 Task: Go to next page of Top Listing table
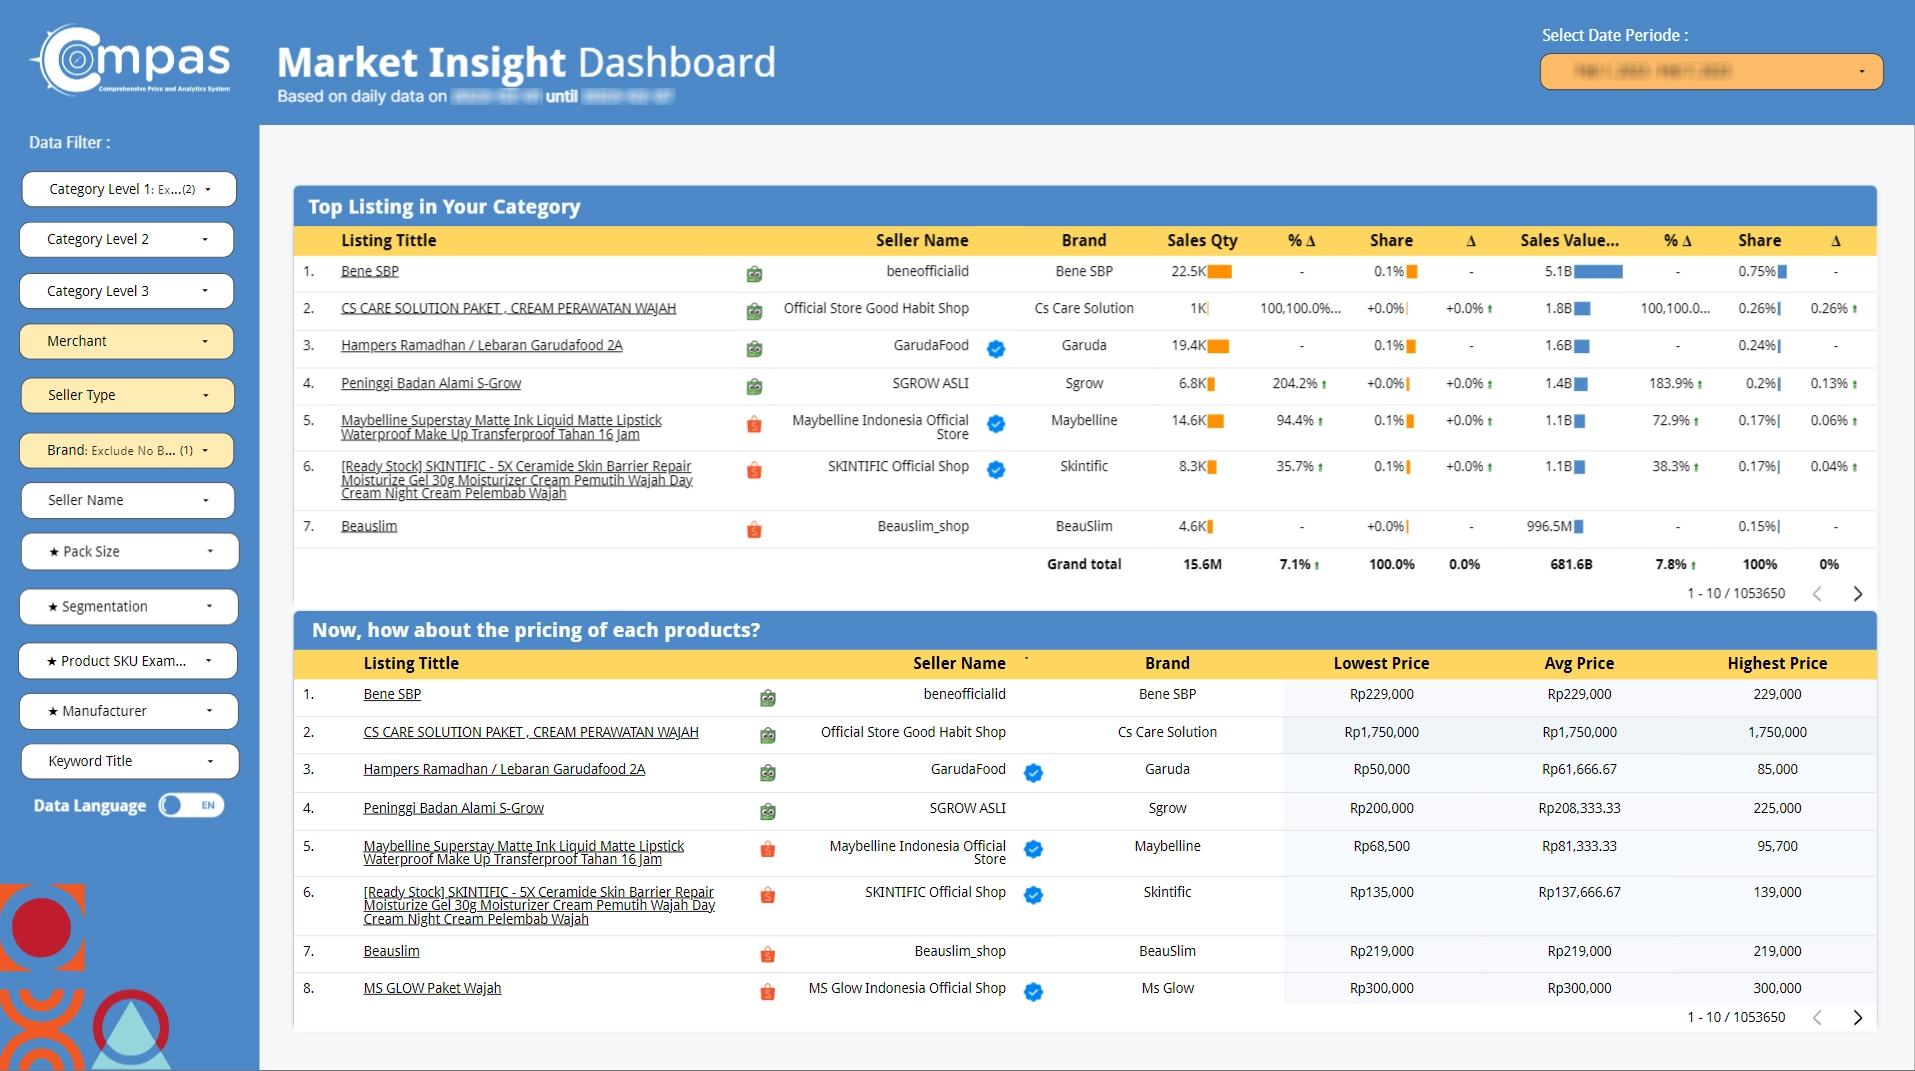point(1857,594)
